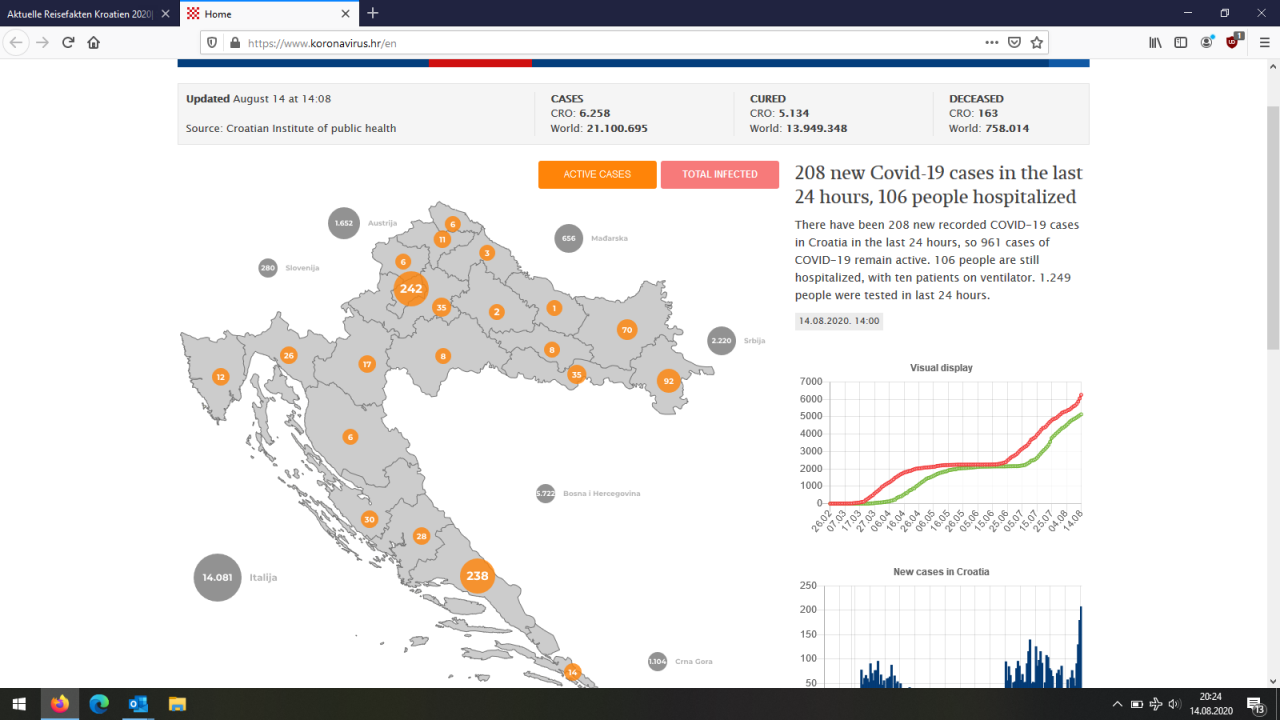Open the notification center icon
Image resolution: width=1280 pixels, height=720 pixels.
coord(1257,705)
